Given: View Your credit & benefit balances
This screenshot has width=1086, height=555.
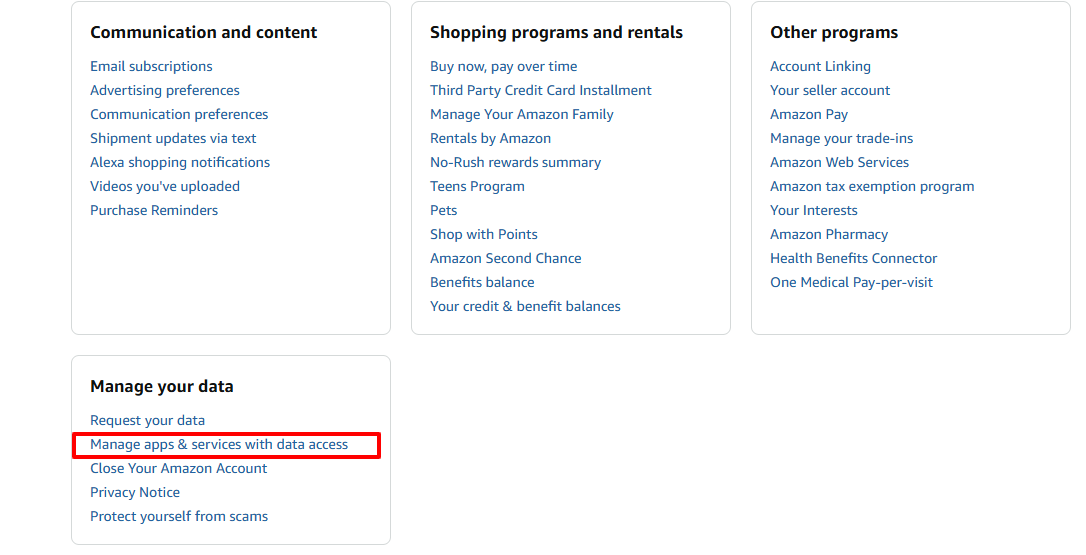Looking at the screenshot, I should click(525, 306).
